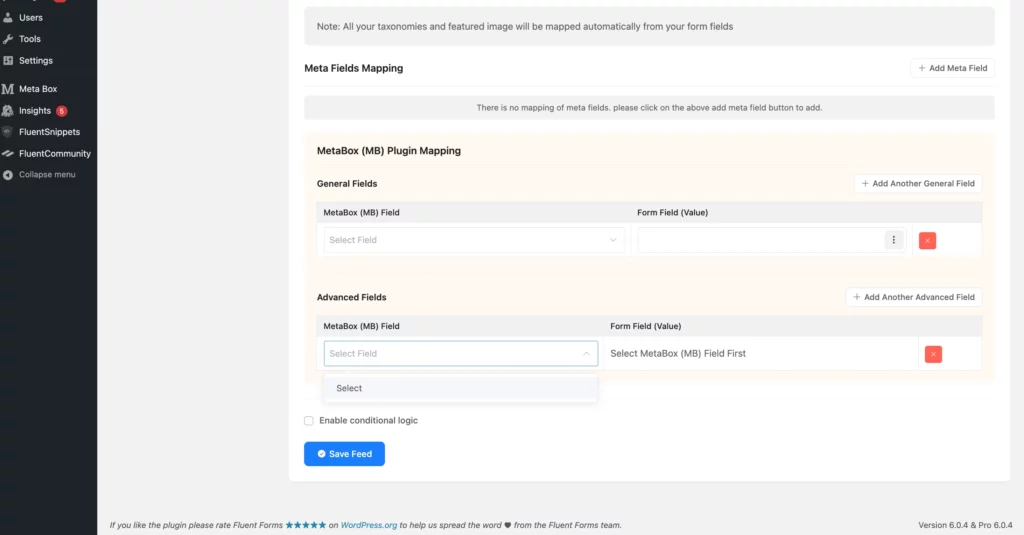Click the MetaBox (MB) Plugin Mapping heading

point(389,151)
